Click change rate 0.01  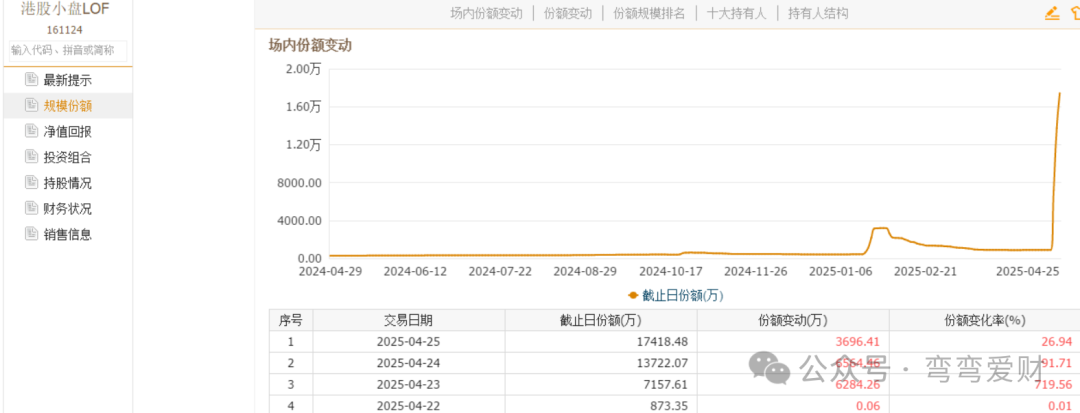(x=1061, y=406)
